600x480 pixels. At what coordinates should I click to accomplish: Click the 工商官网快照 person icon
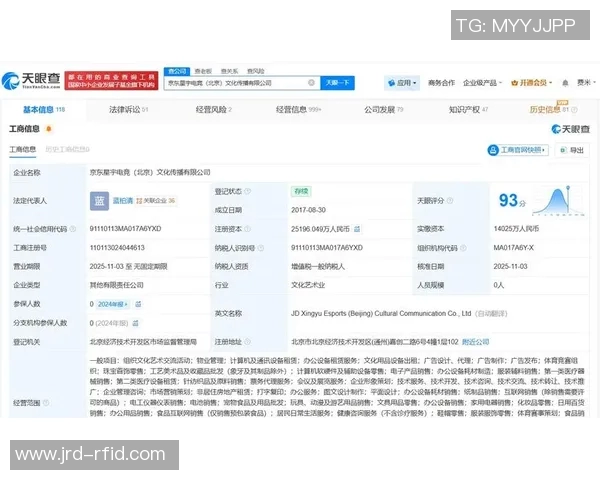(493, 150)
